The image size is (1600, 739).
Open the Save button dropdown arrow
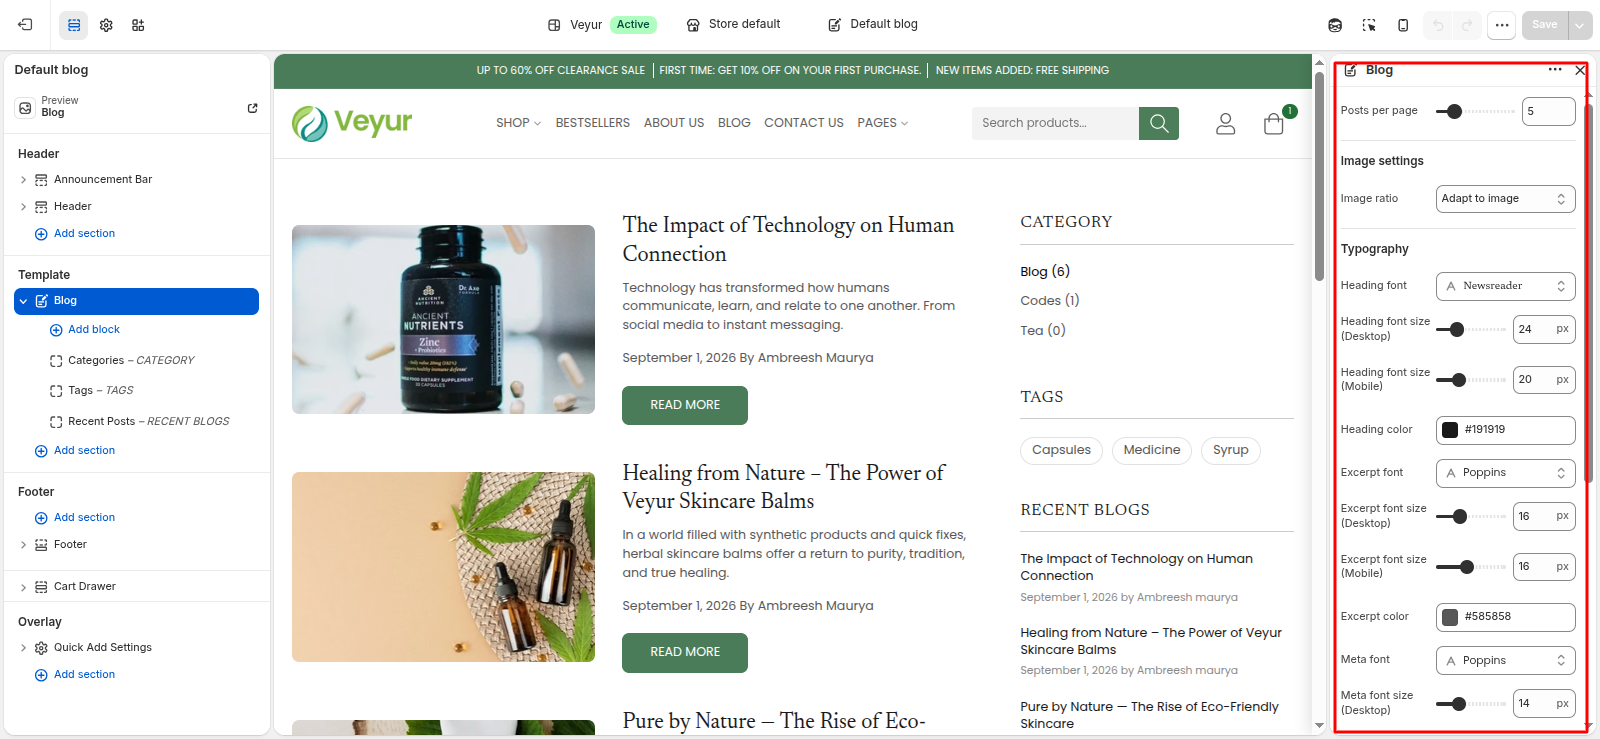[1580, 25]
